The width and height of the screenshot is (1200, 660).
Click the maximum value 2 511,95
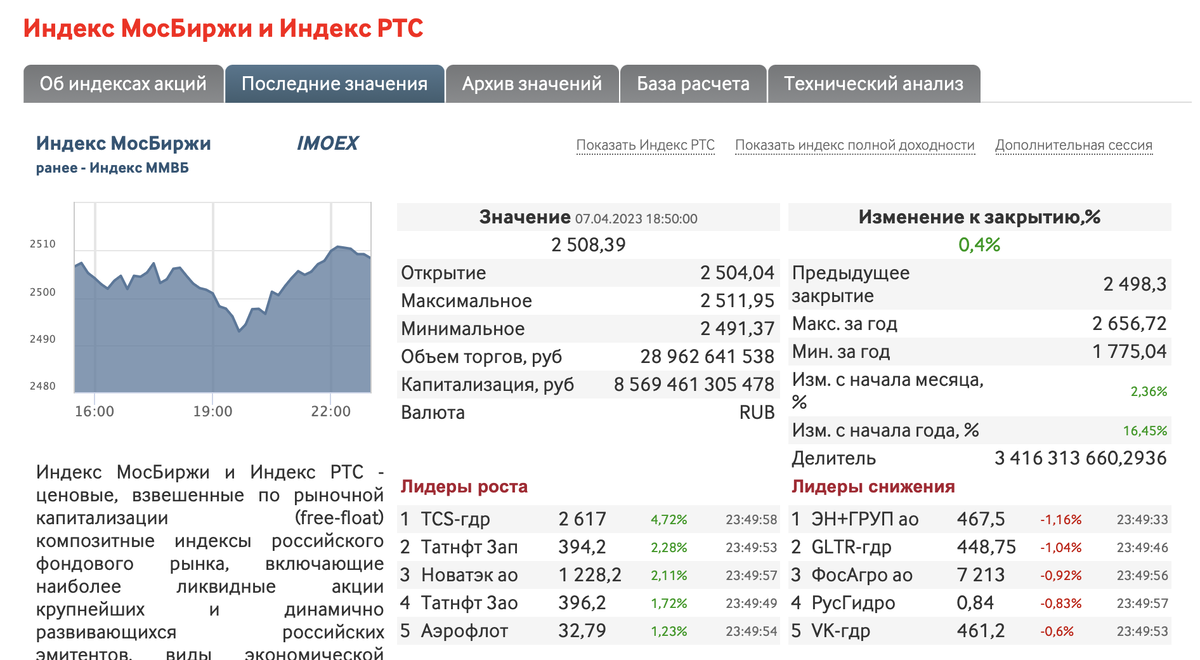[737, 300]
